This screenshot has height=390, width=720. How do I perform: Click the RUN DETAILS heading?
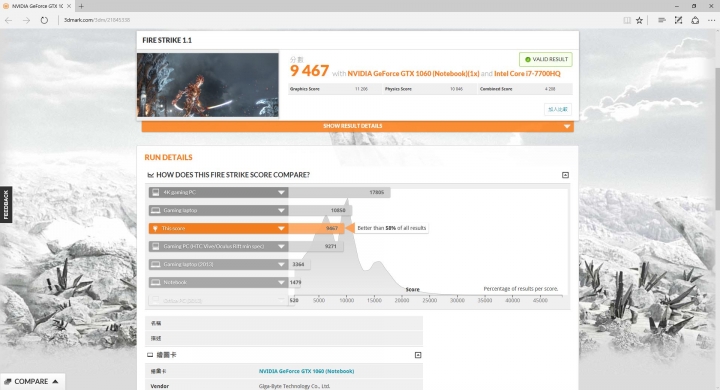point(169,158)
